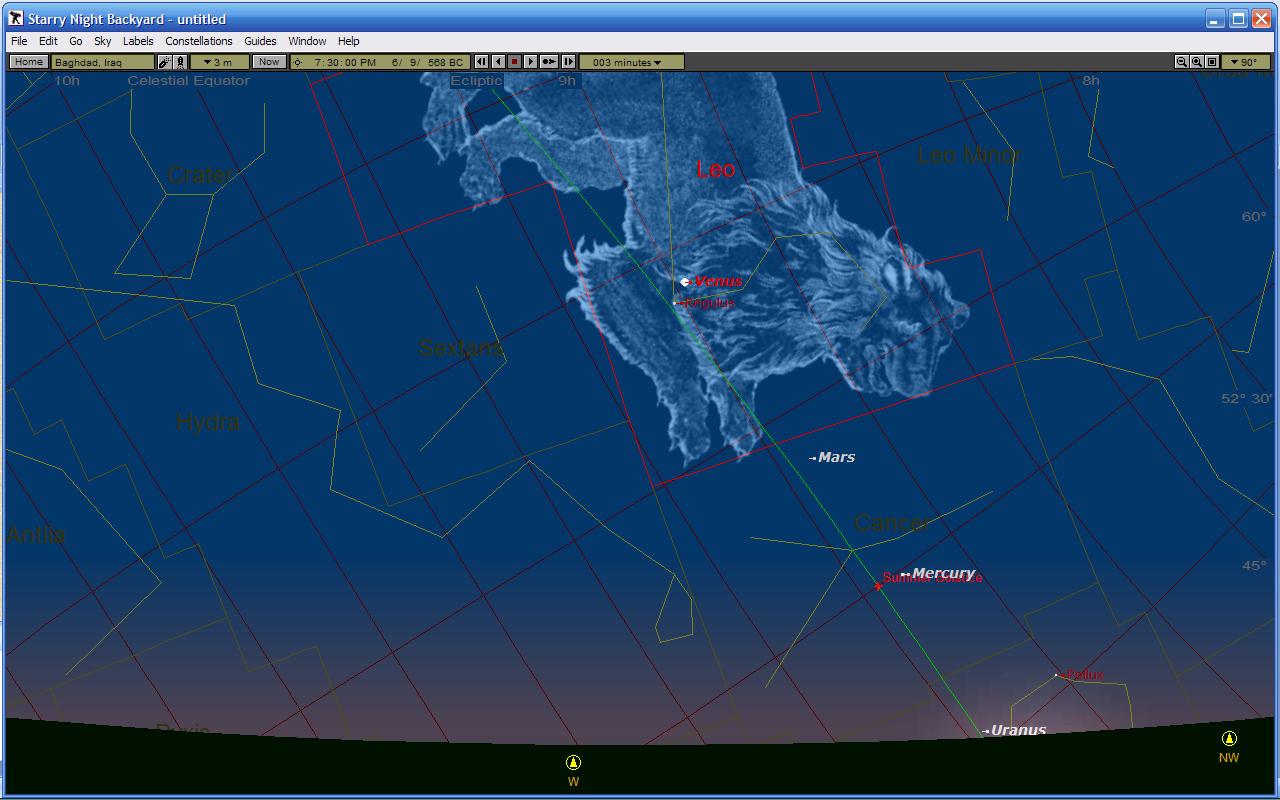Open the Edit menu
Screen dimensions: 1280x800
coord(48,41)
